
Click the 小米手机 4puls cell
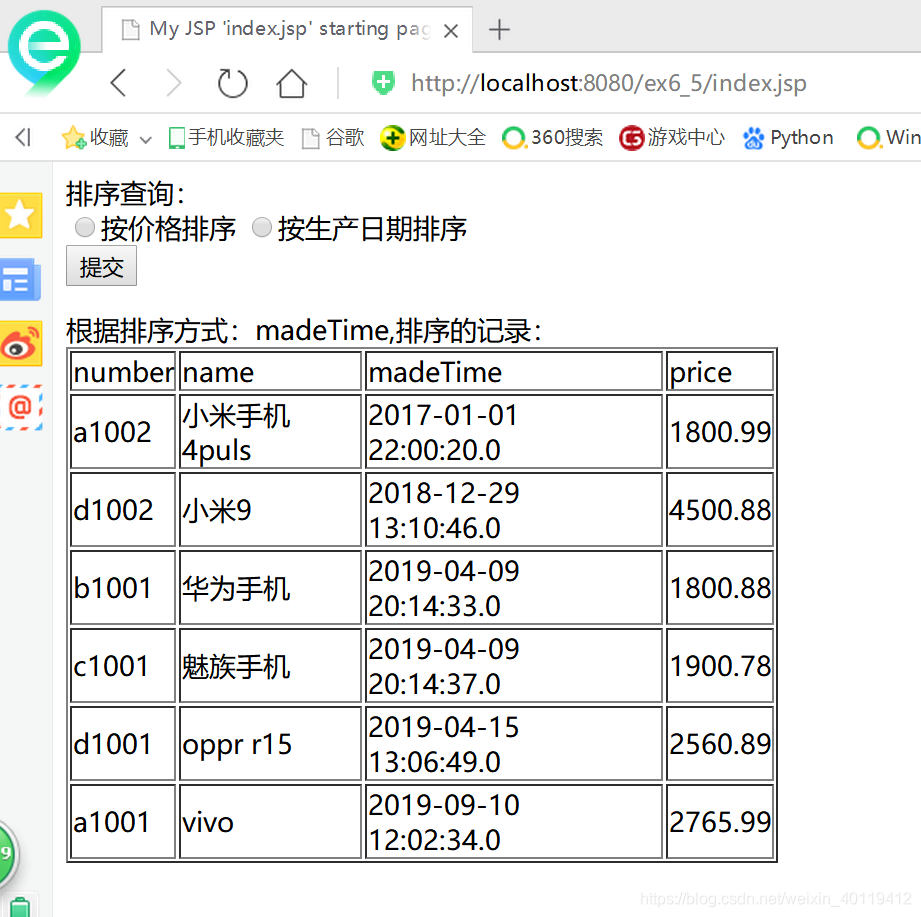point(270,432)
